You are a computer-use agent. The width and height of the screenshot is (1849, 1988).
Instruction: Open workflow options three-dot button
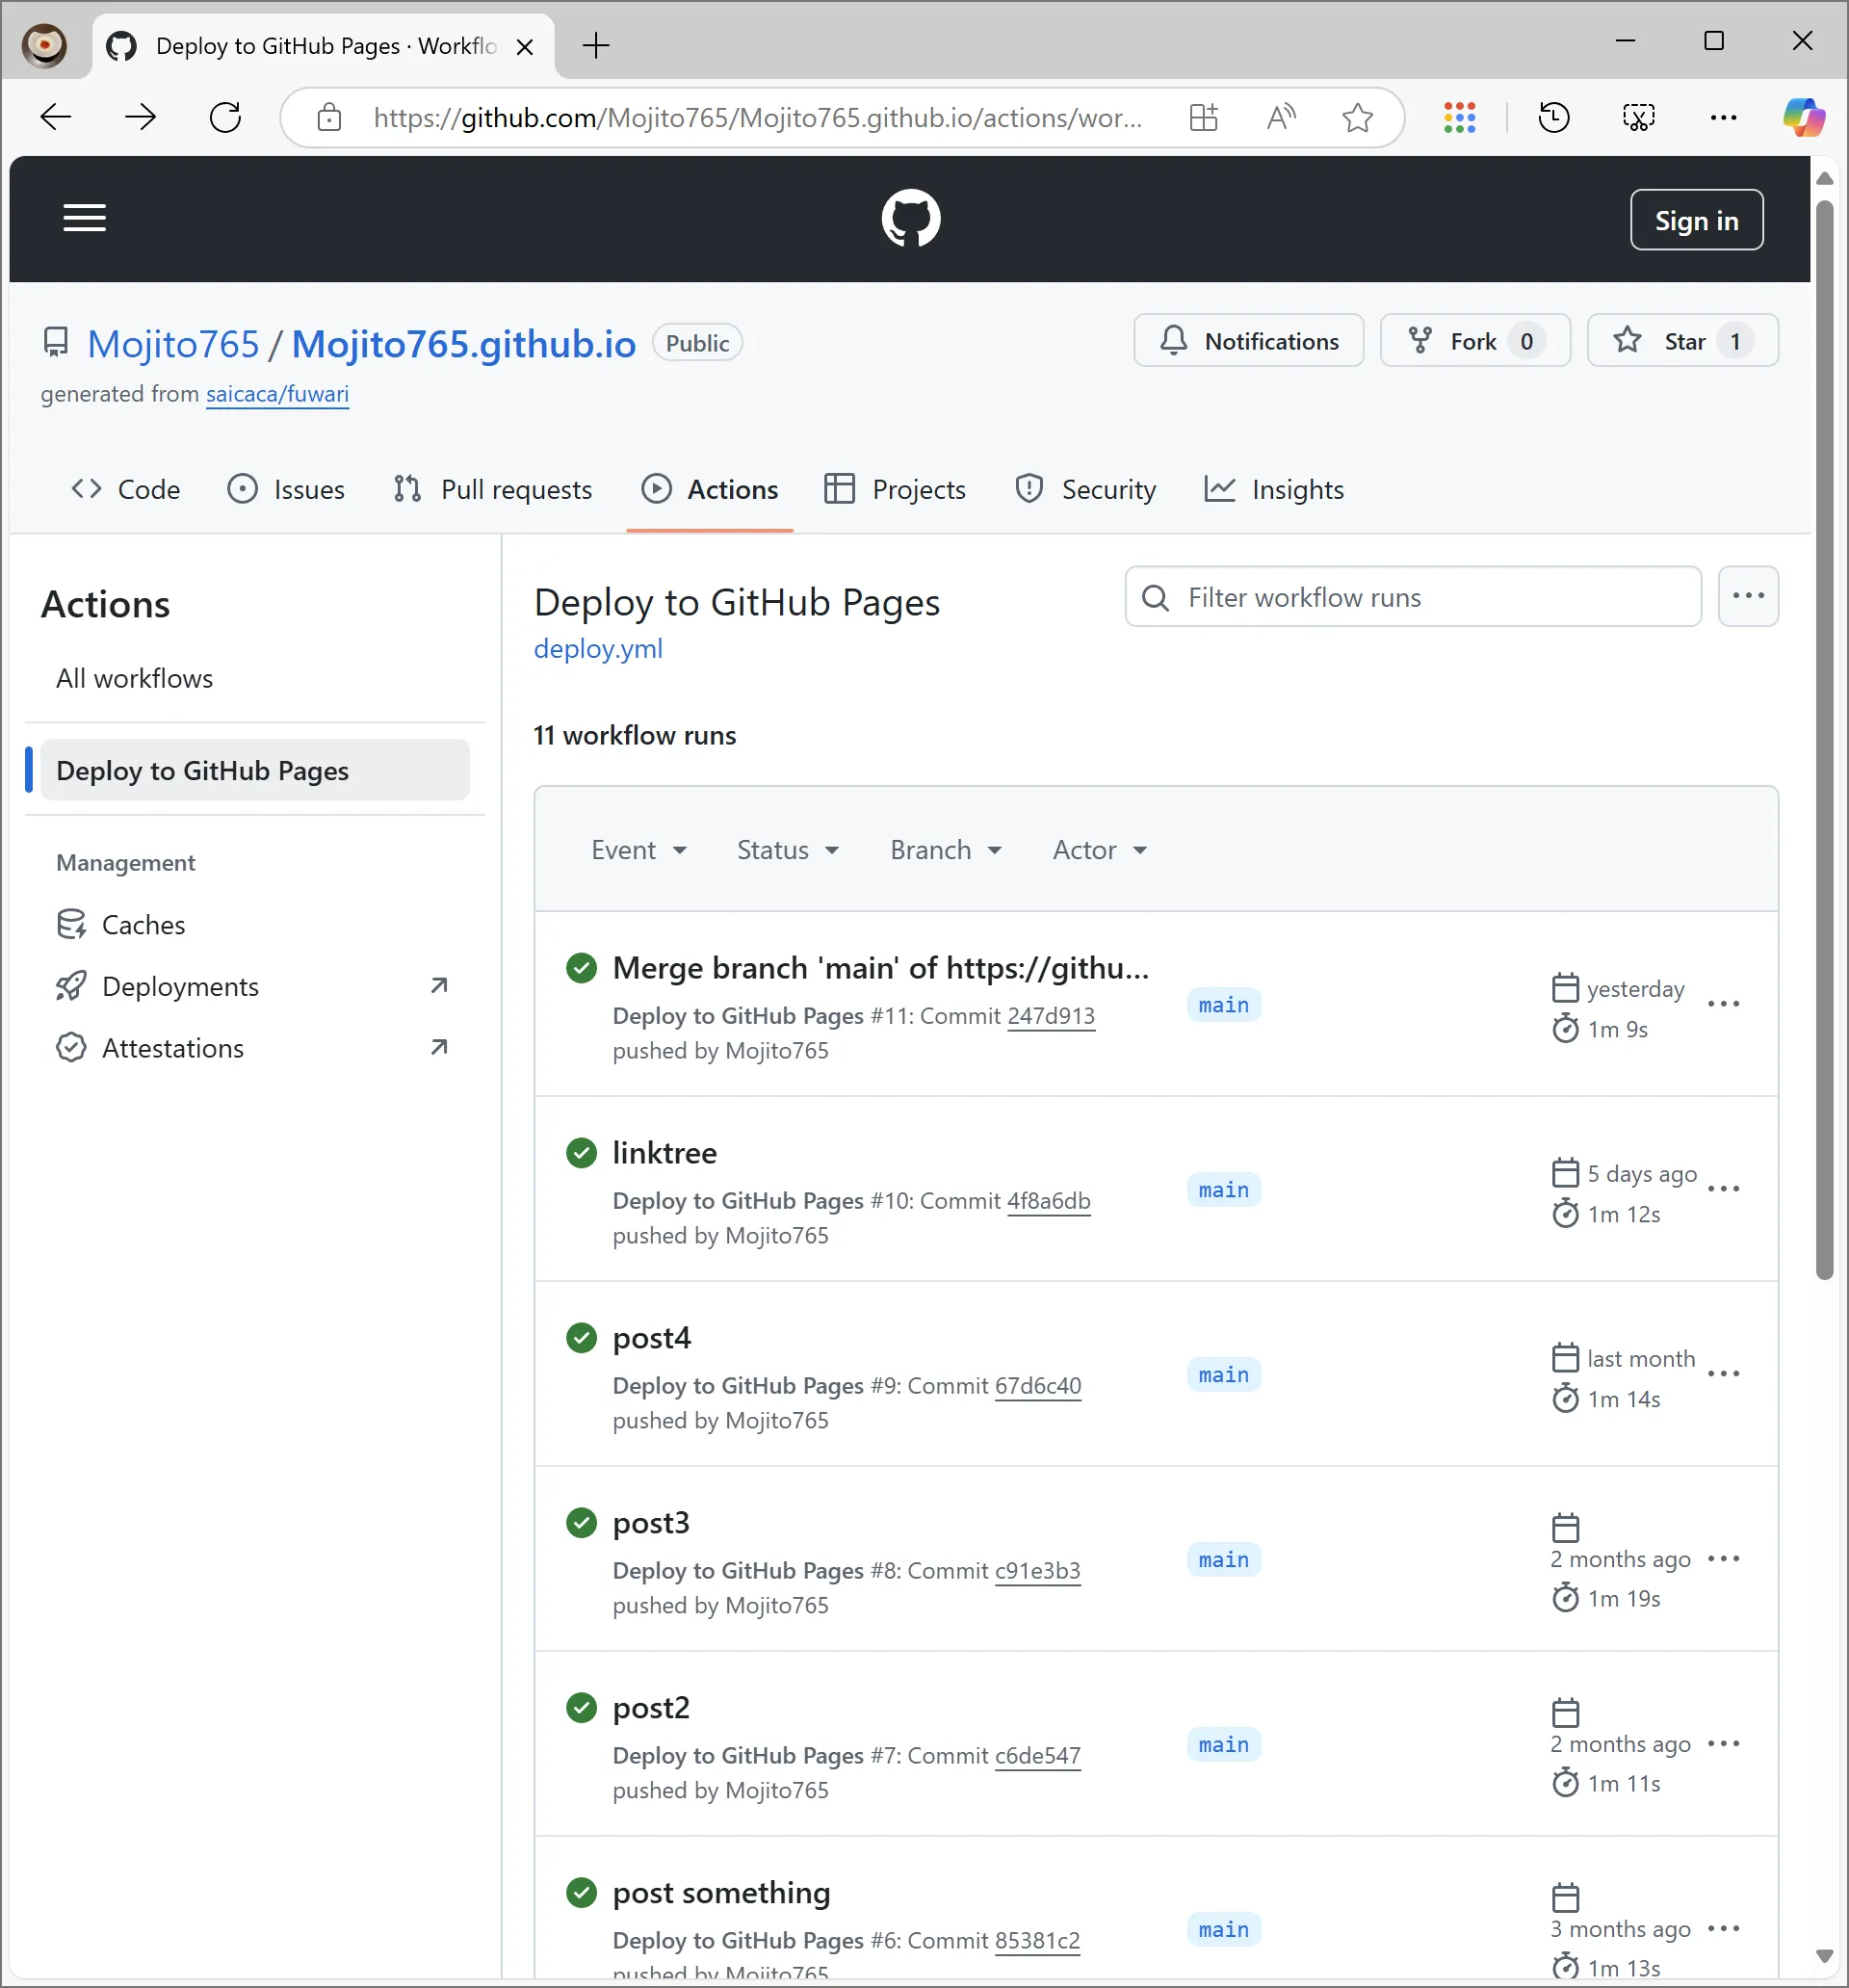click(x=1747, y=596)
